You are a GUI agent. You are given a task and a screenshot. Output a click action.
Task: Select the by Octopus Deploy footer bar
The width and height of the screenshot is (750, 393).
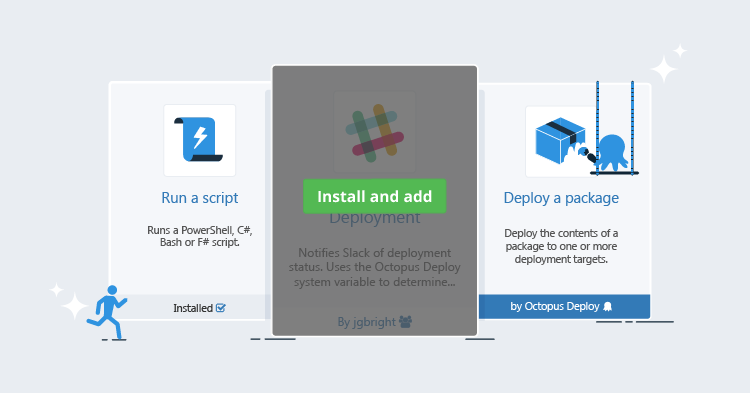[x=564, y=306]
